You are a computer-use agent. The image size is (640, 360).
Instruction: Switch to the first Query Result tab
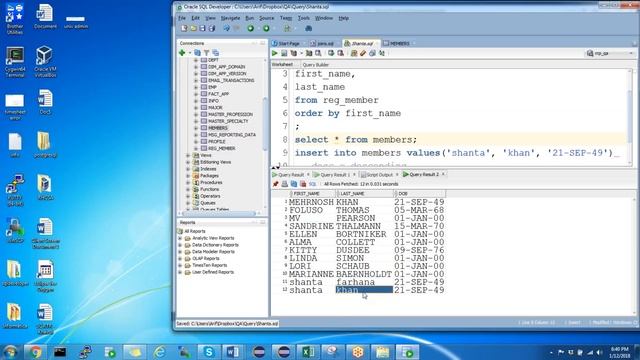[x=291, y=175]
